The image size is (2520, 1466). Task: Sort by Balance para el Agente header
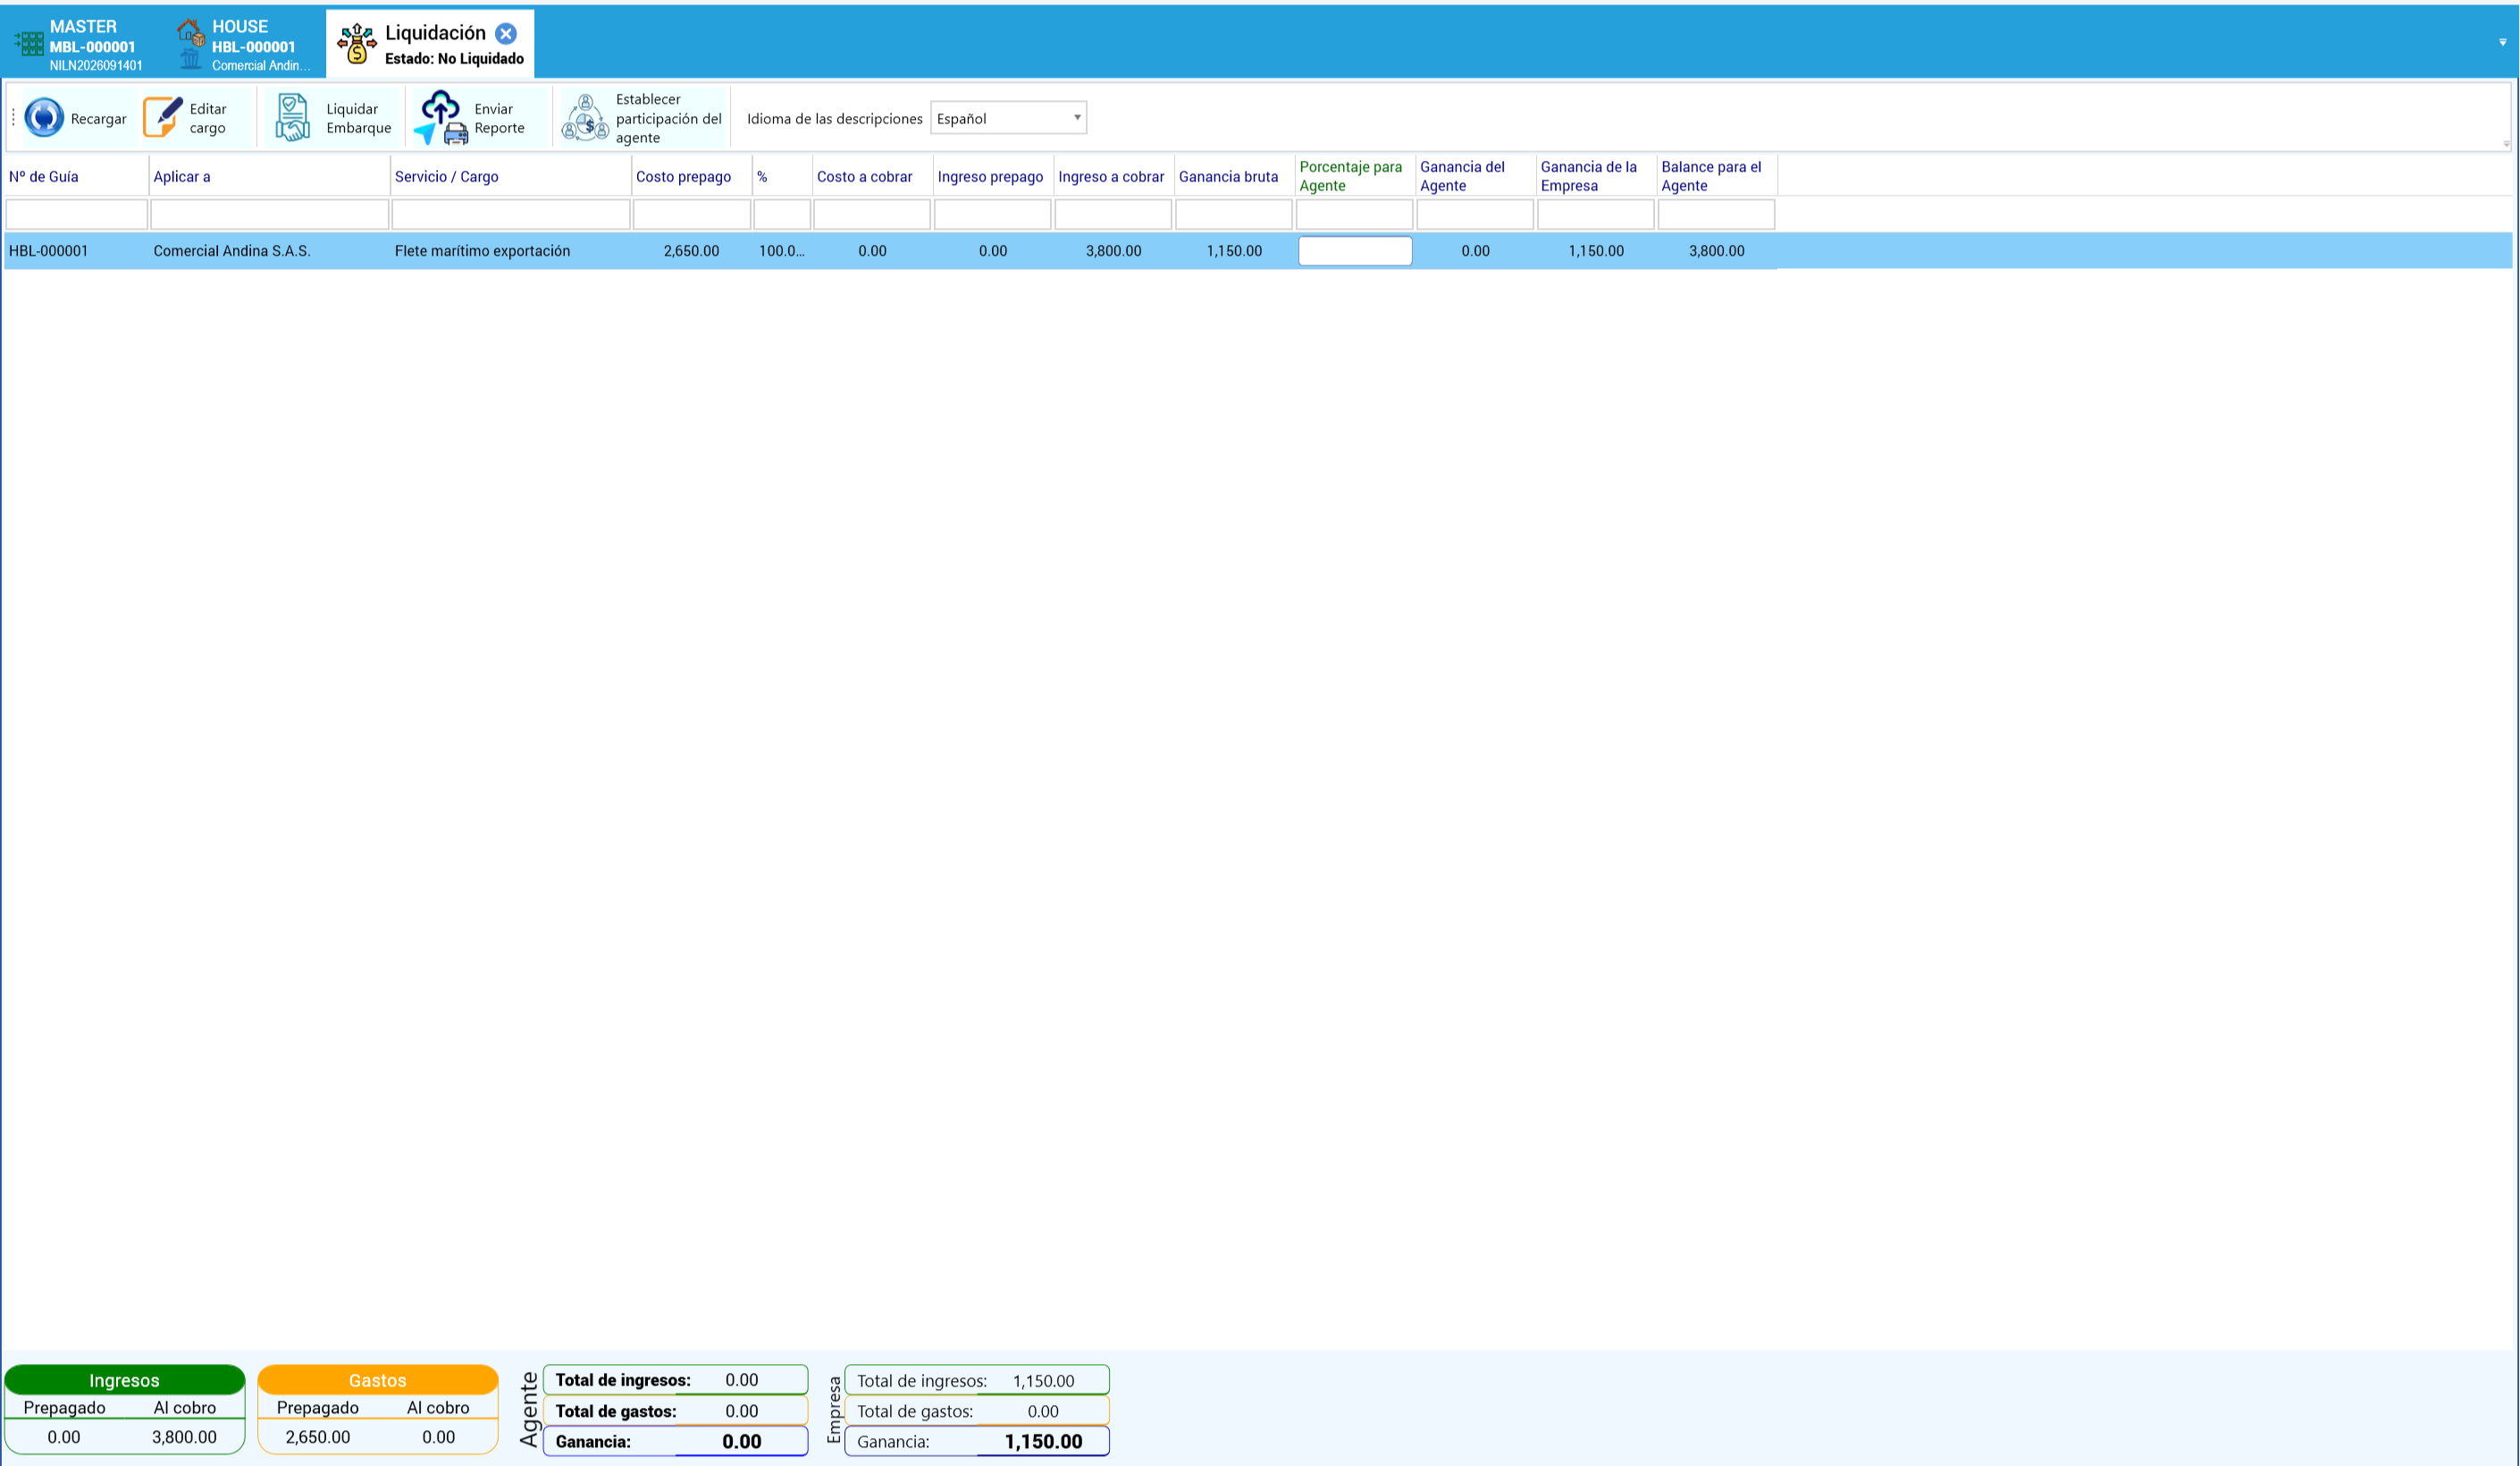[1717, 176]
